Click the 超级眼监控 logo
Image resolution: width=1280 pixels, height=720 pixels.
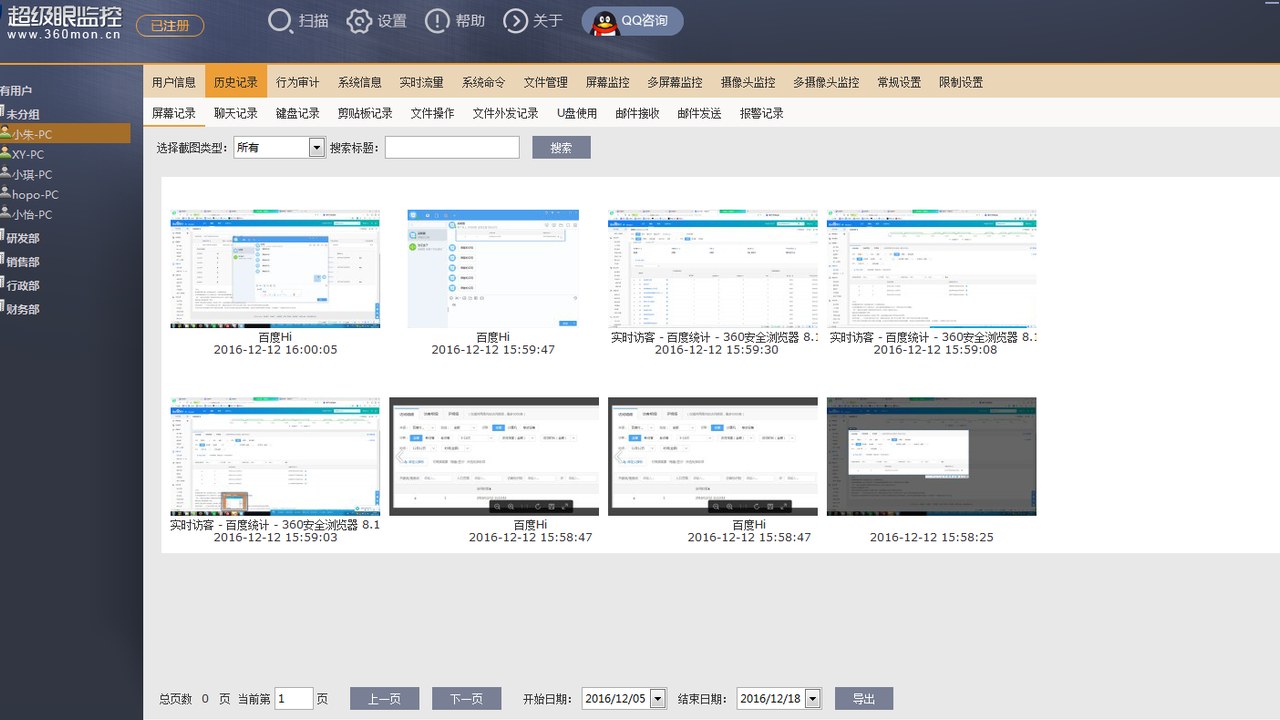[64, 21]
